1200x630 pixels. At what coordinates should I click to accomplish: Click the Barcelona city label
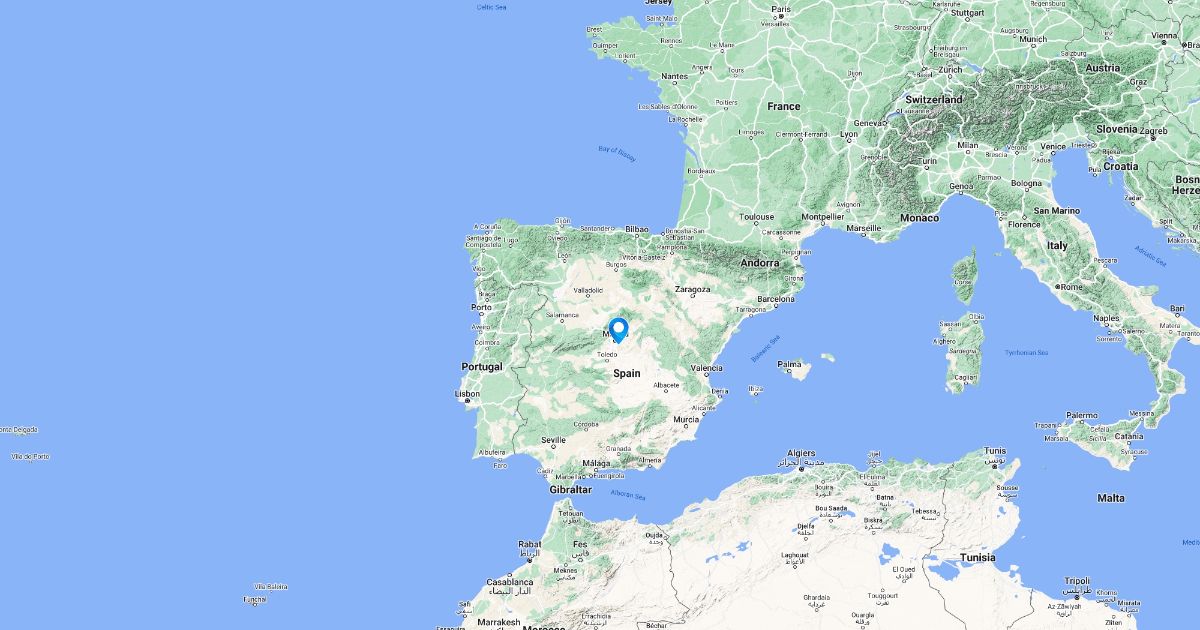pos(775,298)
